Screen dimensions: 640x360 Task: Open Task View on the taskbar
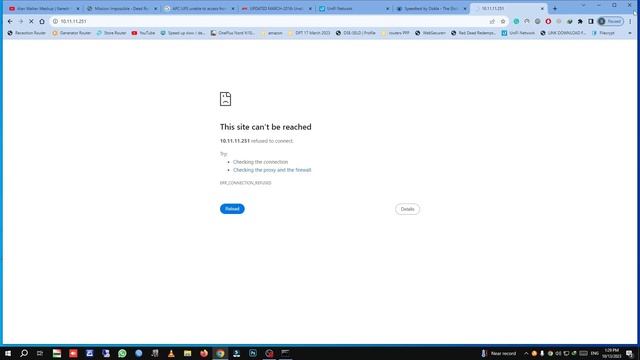(x=40, y=353)
